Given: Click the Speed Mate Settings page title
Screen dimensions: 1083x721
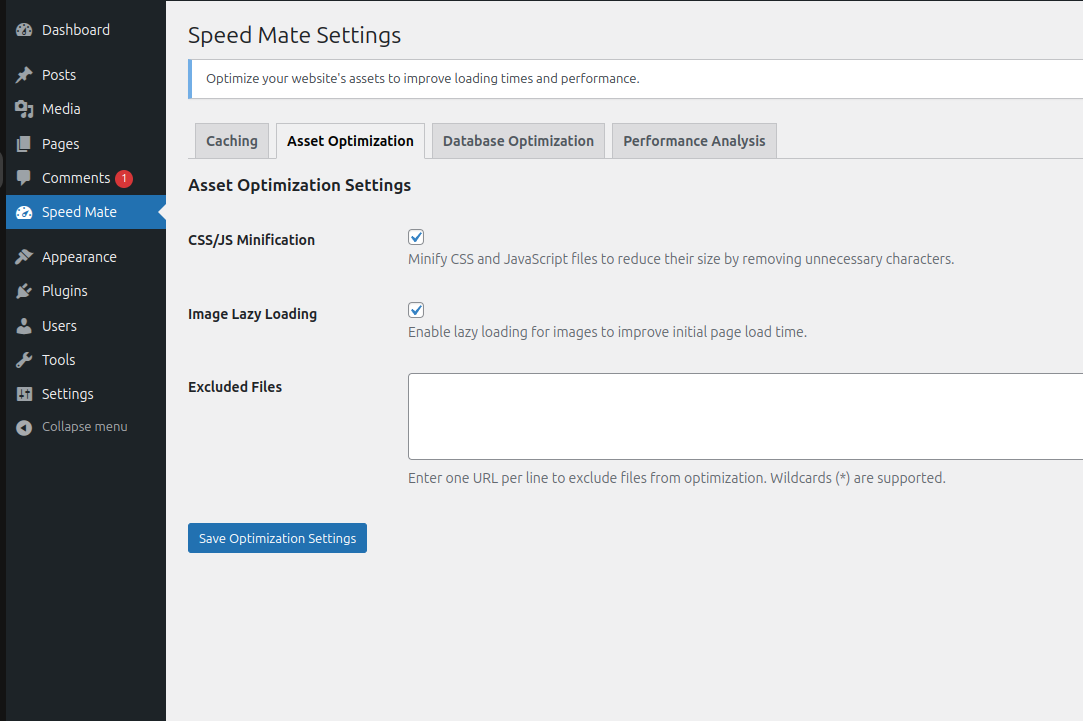Looking at the screenshot, I should [x=294, y=35].
